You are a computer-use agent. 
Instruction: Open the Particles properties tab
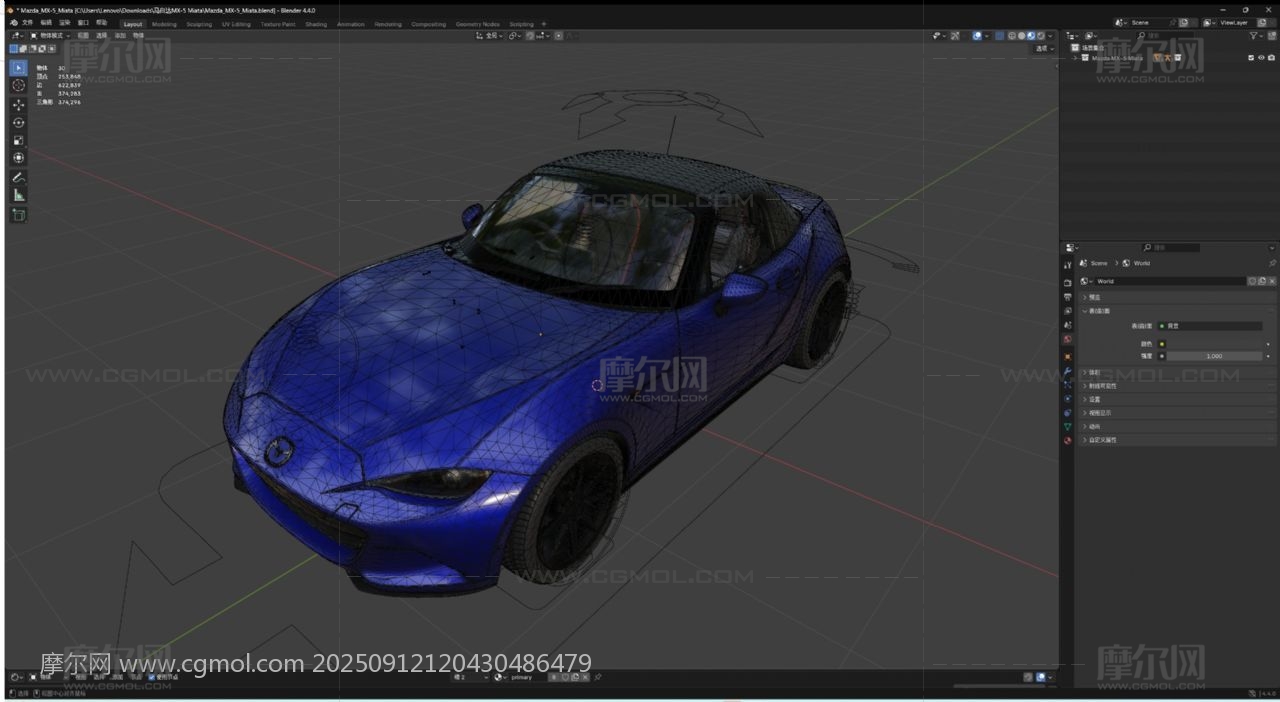[1068, 384]
